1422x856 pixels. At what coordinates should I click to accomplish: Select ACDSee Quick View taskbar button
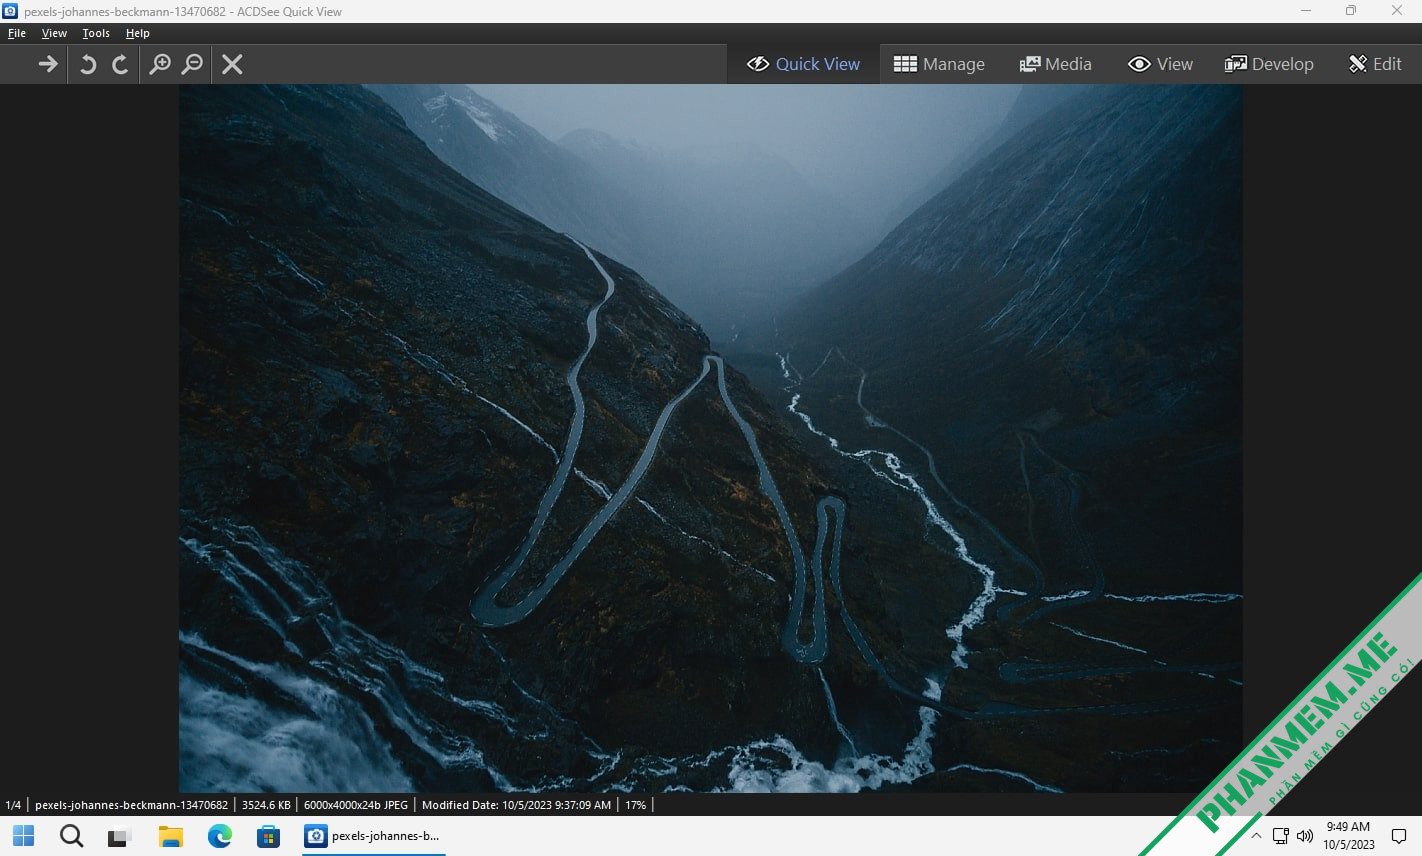click(x=373, y=836)
